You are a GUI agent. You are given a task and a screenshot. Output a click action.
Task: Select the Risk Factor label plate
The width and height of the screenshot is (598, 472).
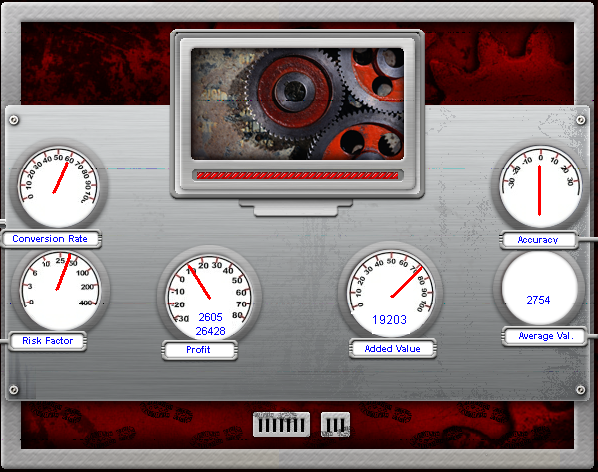tap(48, 341)
